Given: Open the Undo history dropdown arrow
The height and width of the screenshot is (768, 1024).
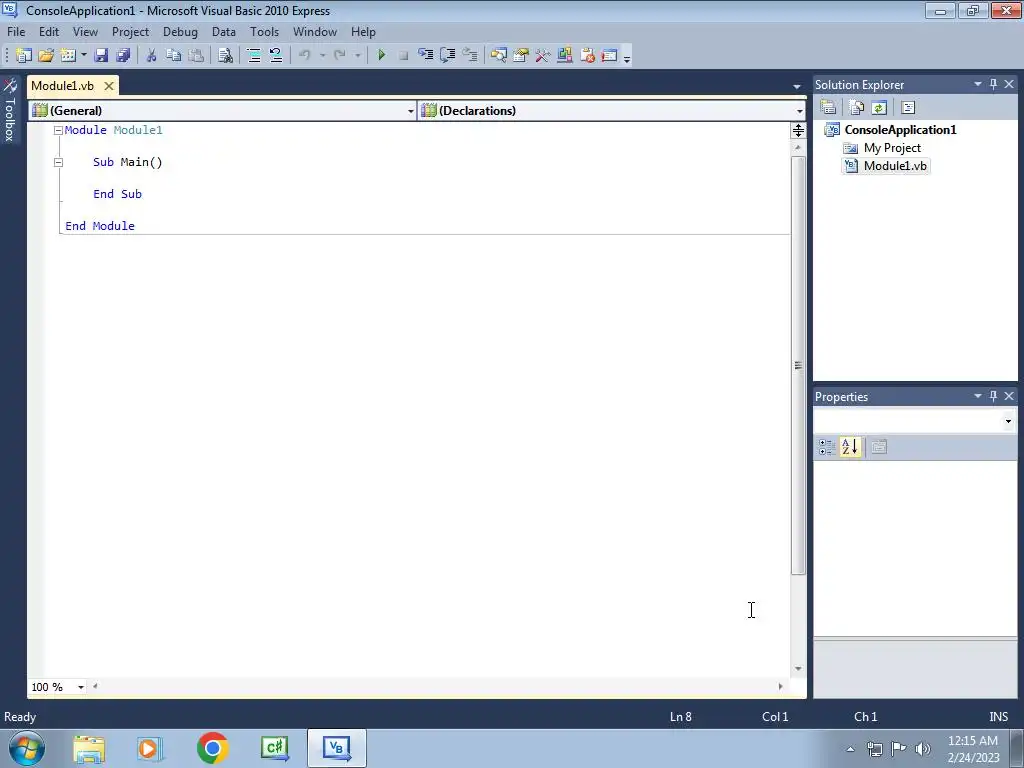Looking at the screenshot, I should tap(322, 56).
